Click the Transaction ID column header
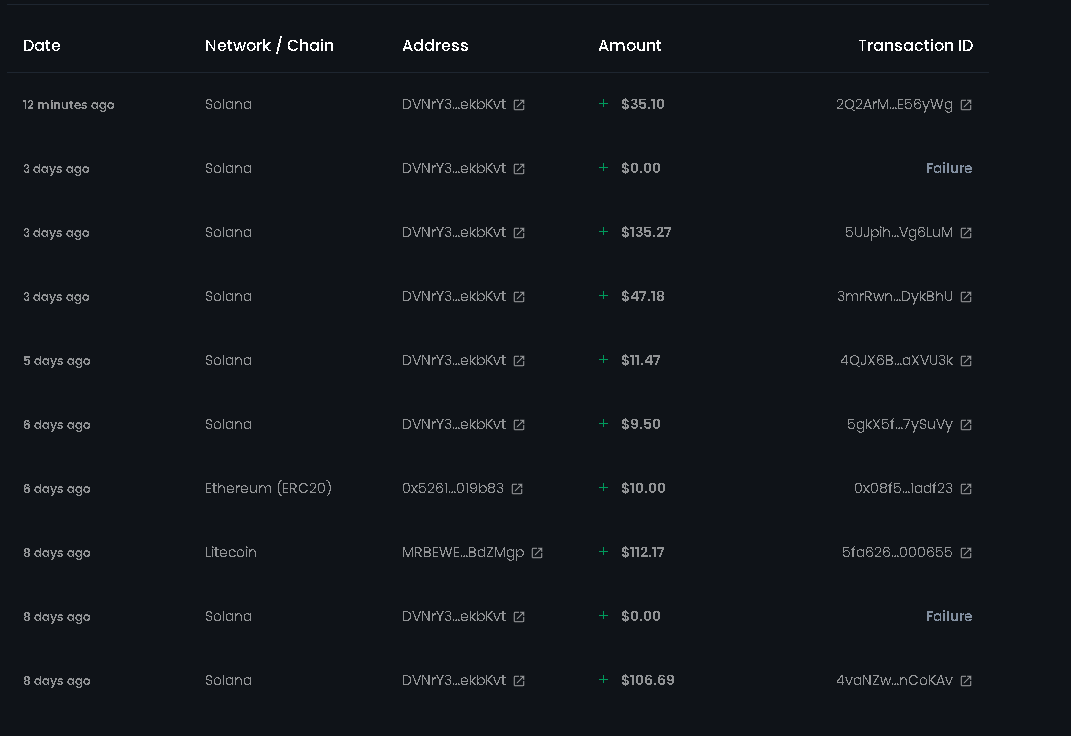 (x=915, y=46)
